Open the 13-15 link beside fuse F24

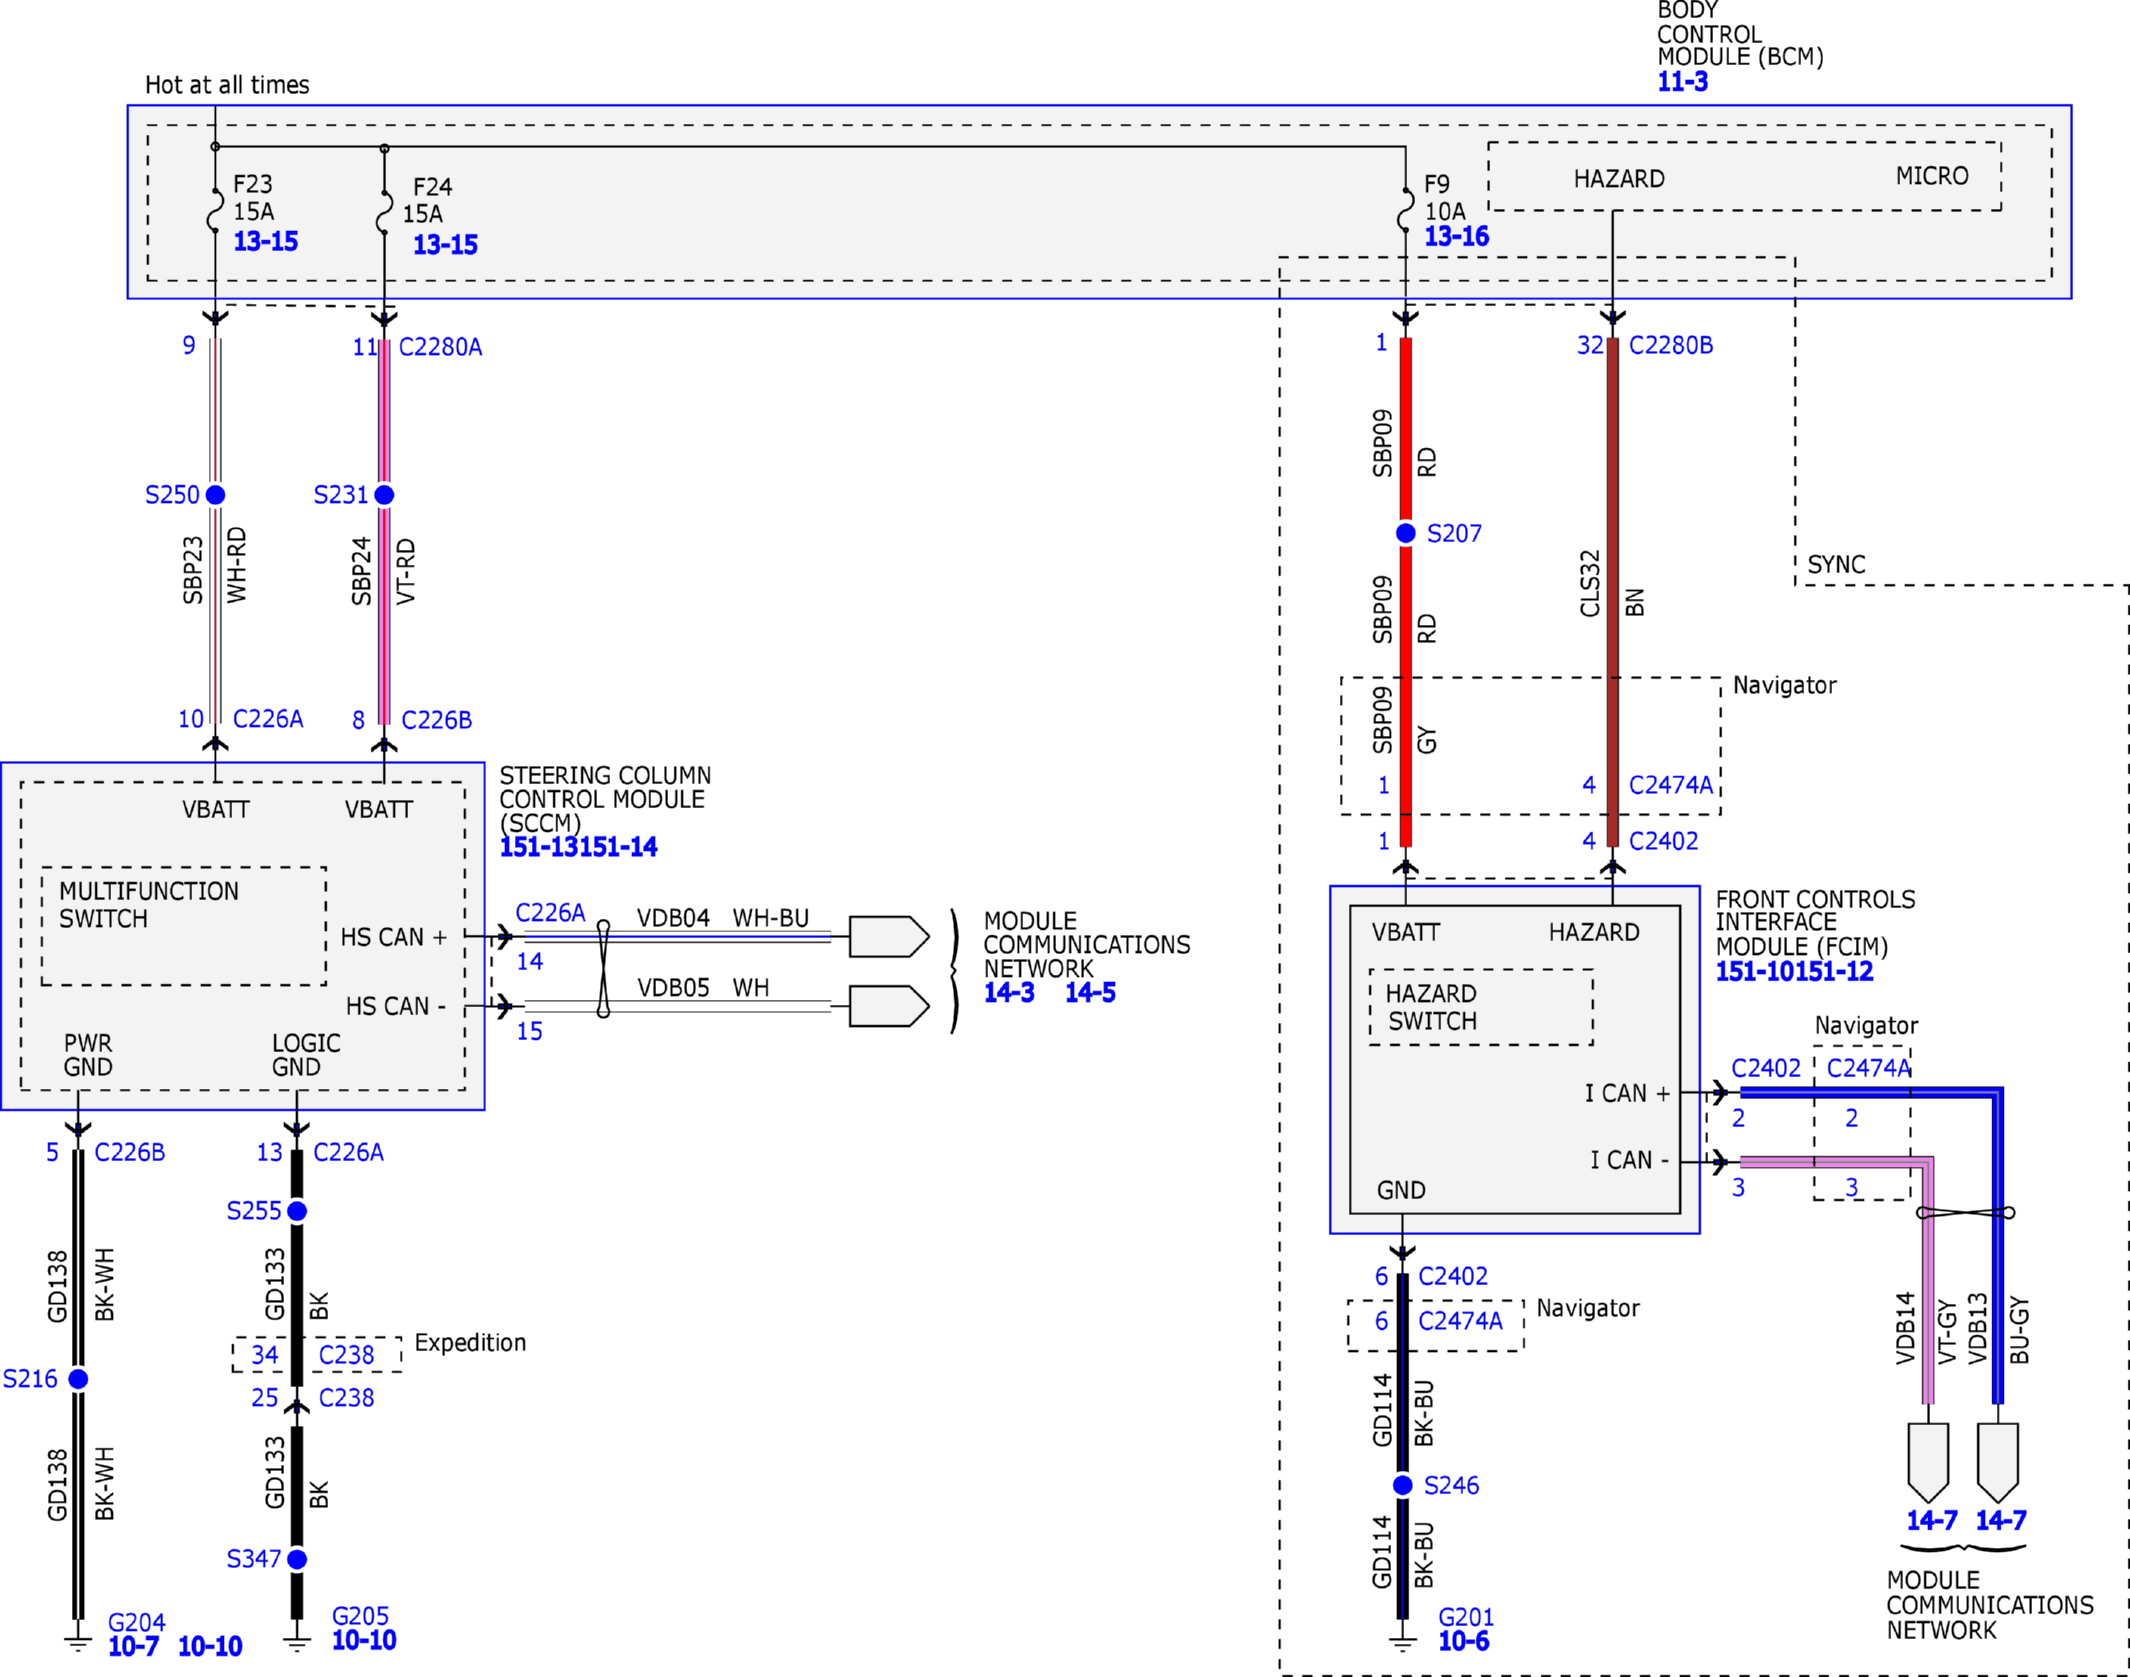(x=445, y=244)
